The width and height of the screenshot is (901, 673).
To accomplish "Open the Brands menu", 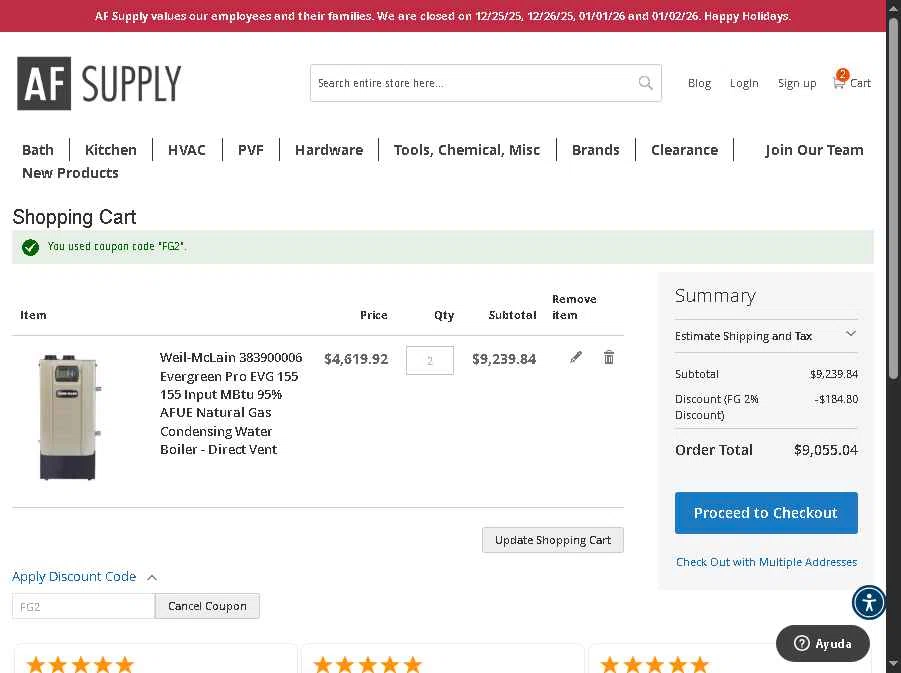I will pos(595,150).
